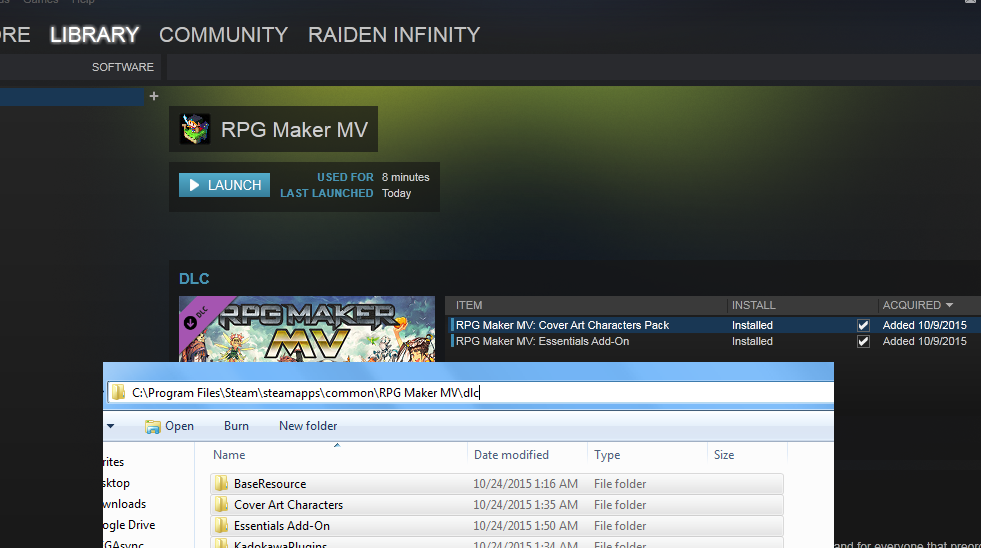
Task: Select the Essentials Add-On folder name
Action: tap(282, 526)
